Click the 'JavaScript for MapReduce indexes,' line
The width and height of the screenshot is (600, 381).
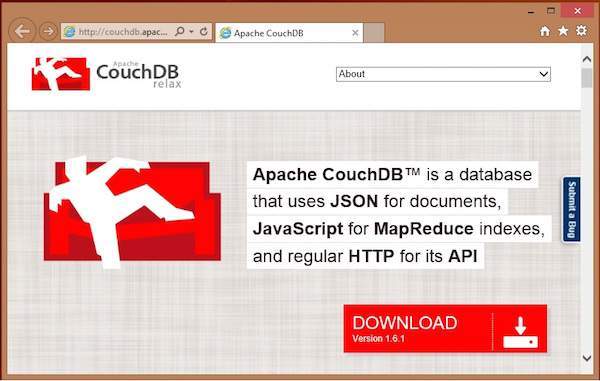[x=398, y=229]
